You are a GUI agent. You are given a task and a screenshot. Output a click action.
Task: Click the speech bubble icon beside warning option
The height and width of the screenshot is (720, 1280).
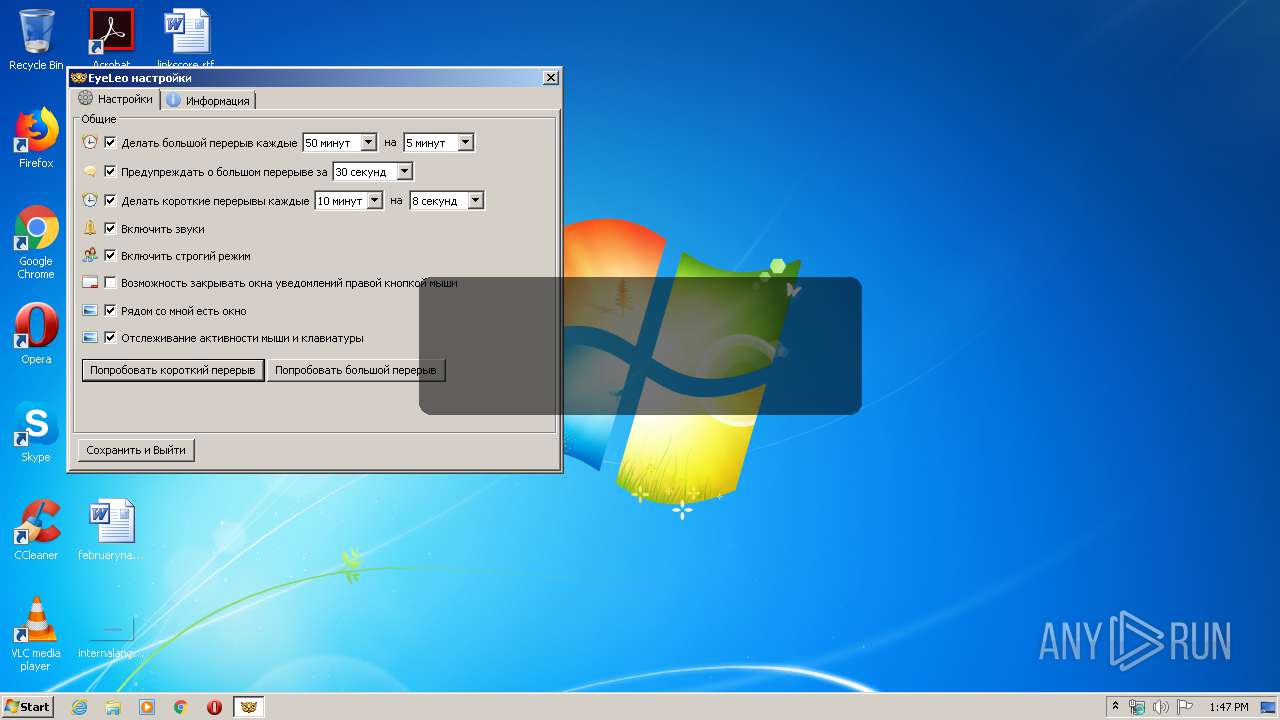(x=90, y=172)
